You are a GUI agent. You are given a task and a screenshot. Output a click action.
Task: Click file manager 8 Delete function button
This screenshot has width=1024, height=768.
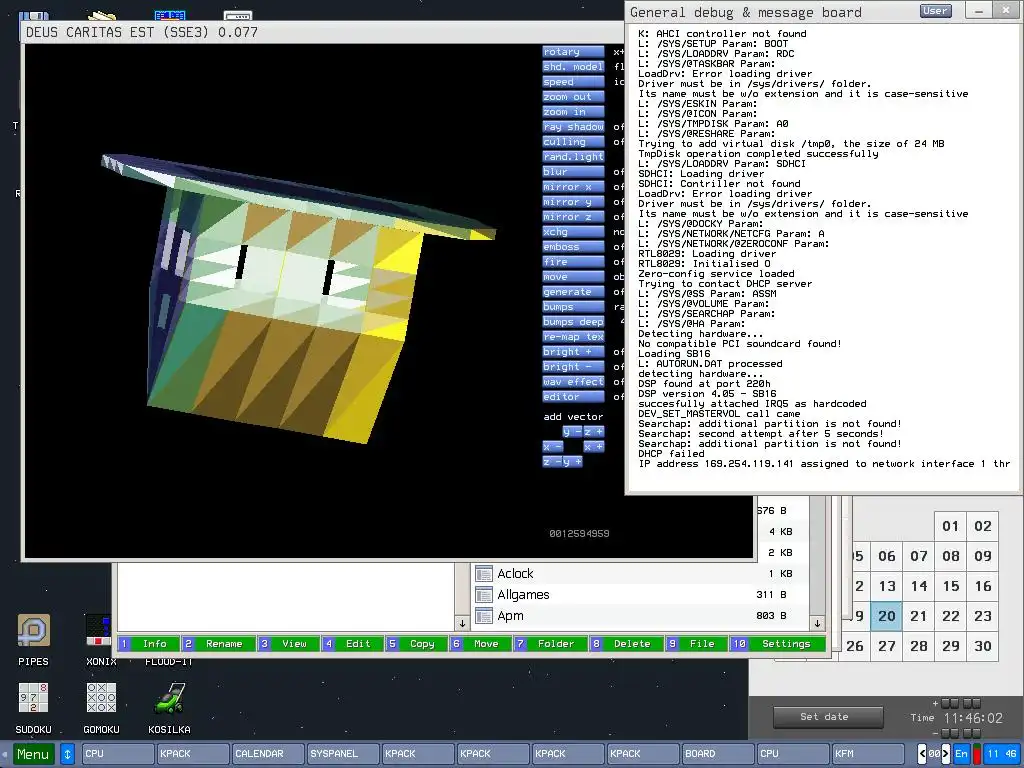[x=626, y=644]
